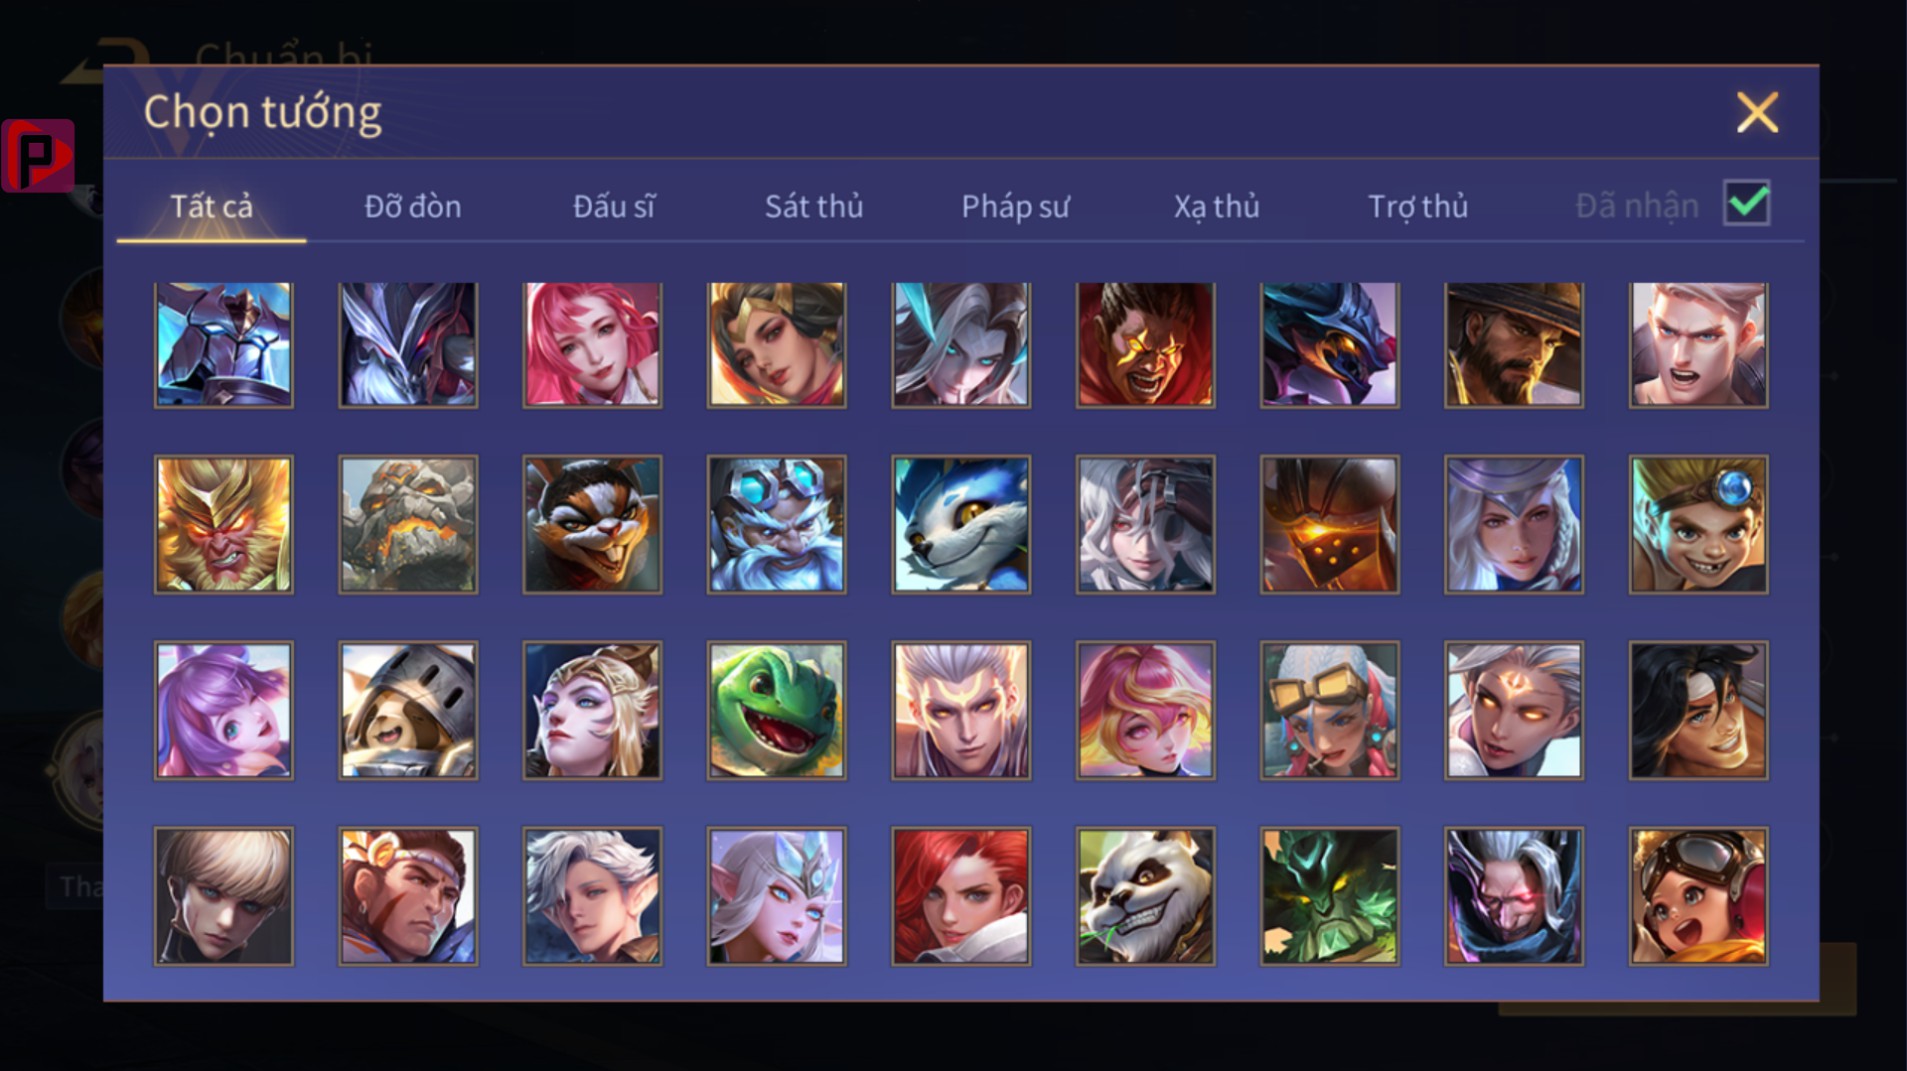Toggle the Đã nhận checkbox
Image resolution: width=1907 pixels, height=1071 pixels.
coord(1747,203)
